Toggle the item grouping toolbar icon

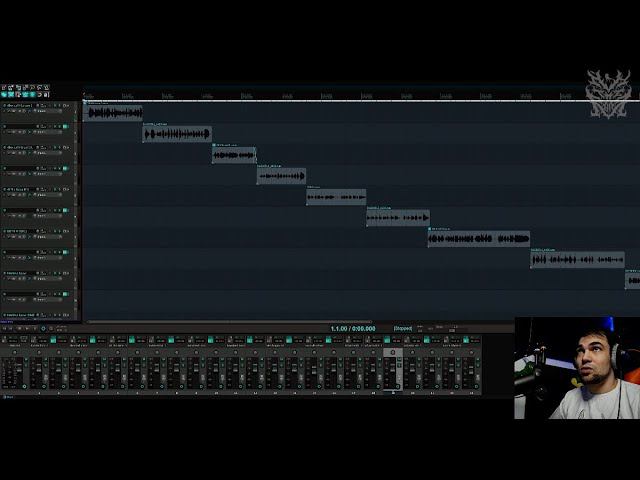[11, 94]
